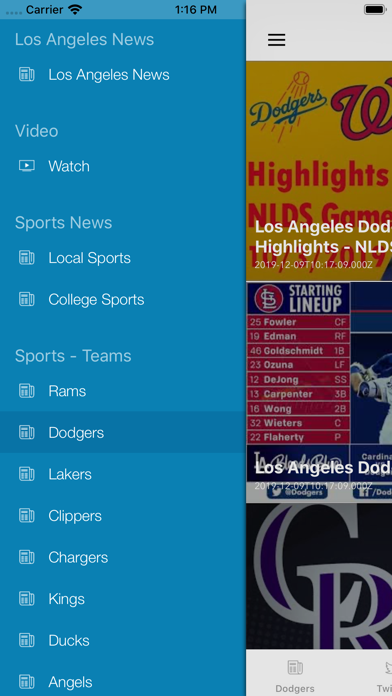Image resolution: width=392 pixels, height=696 pixels.
Task: Click news icon beside Rams
Action: tap(27, 391)
